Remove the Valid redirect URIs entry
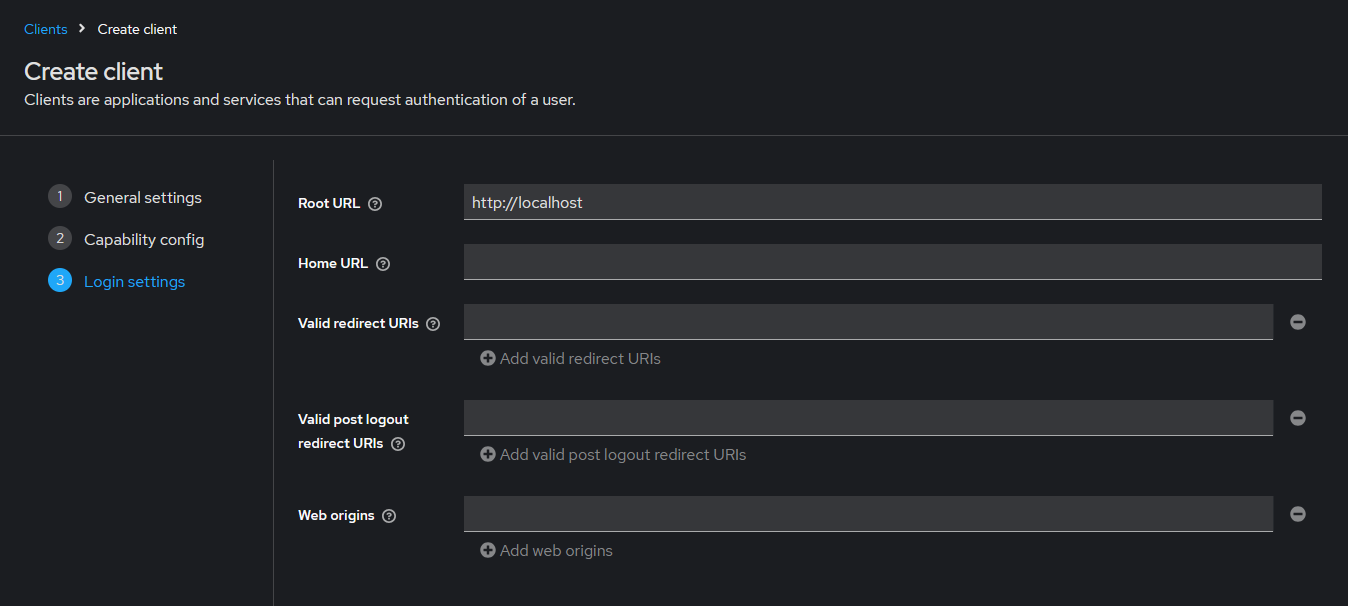This screenshot has height=606, width=1348. coord(1297,322)
